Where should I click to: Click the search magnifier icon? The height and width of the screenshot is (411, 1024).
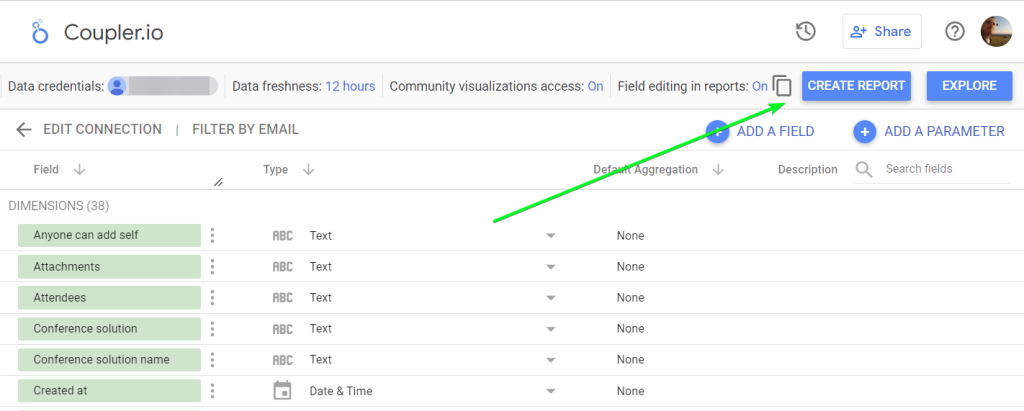click(x=864, y=169)
